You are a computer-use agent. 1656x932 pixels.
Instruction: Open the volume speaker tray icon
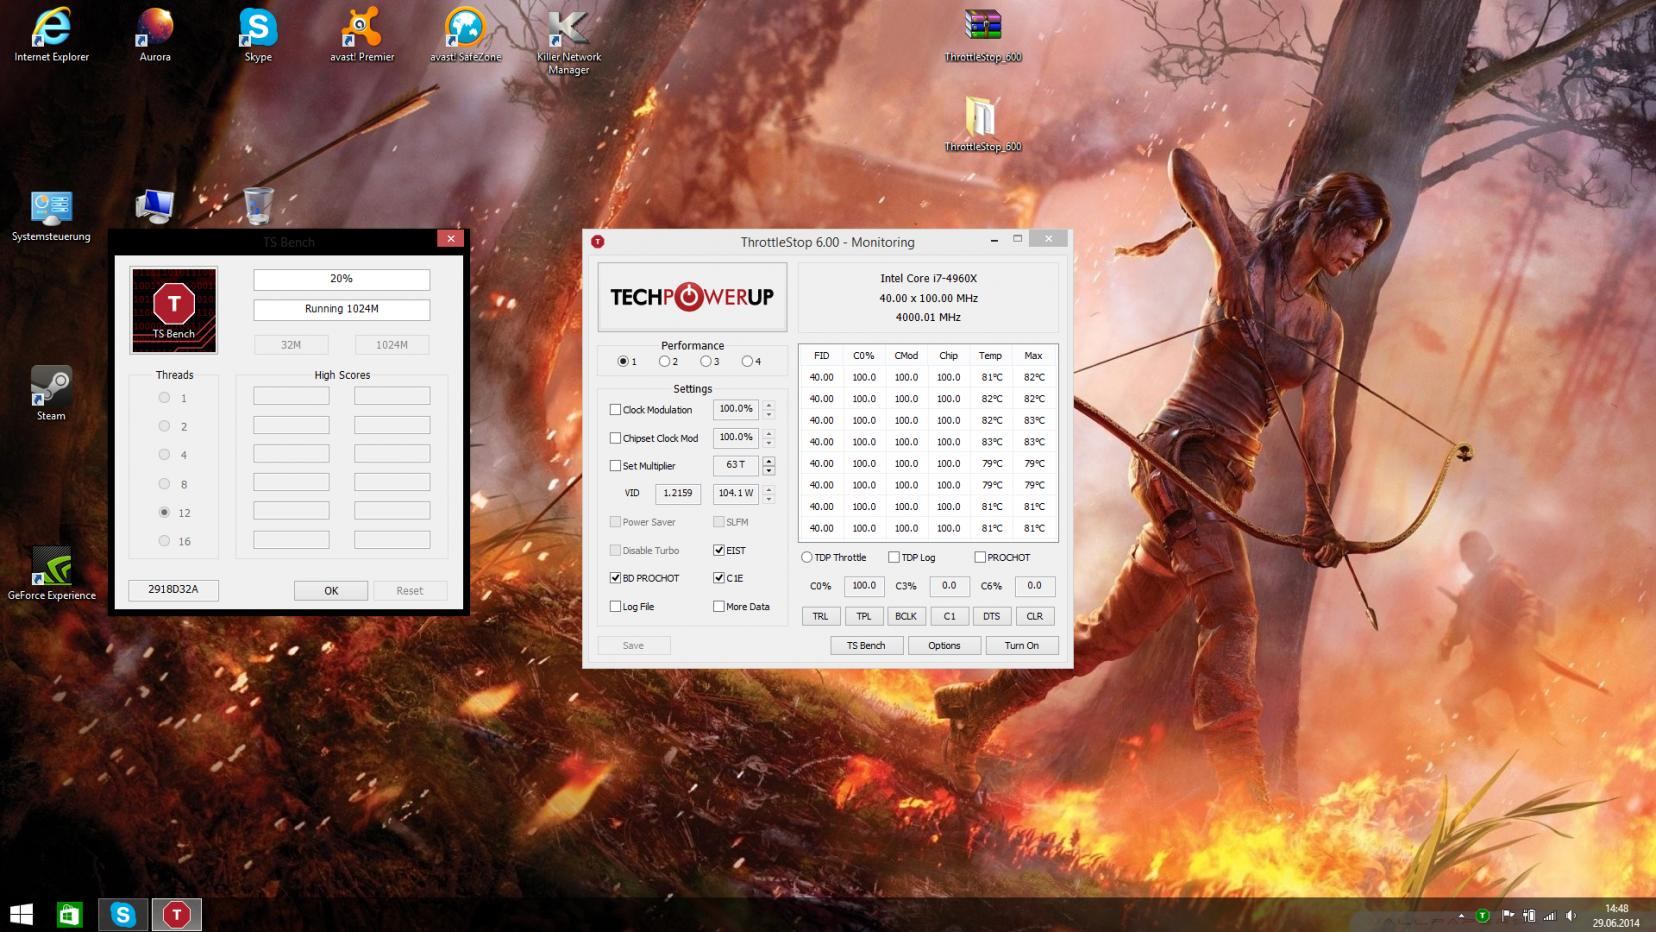click(1572, 915)
